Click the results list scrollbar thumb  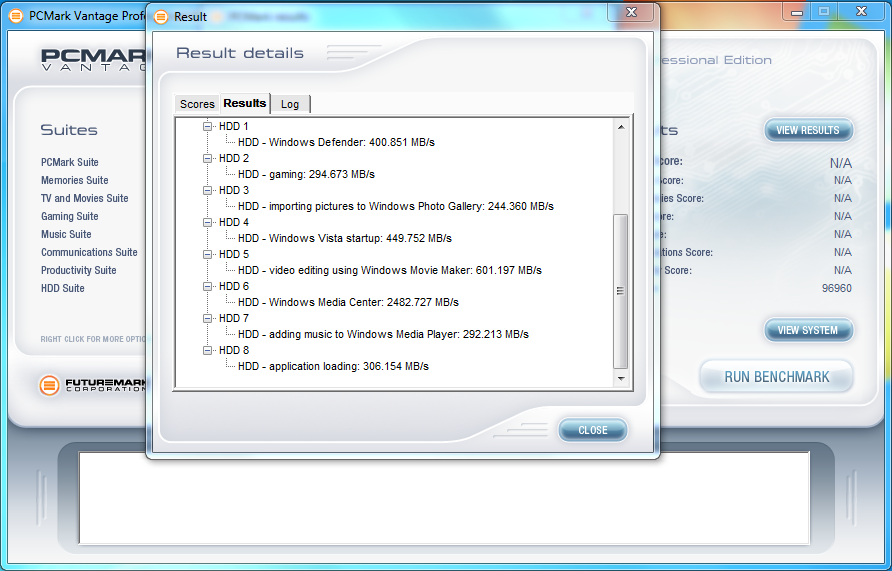(621, 291)
